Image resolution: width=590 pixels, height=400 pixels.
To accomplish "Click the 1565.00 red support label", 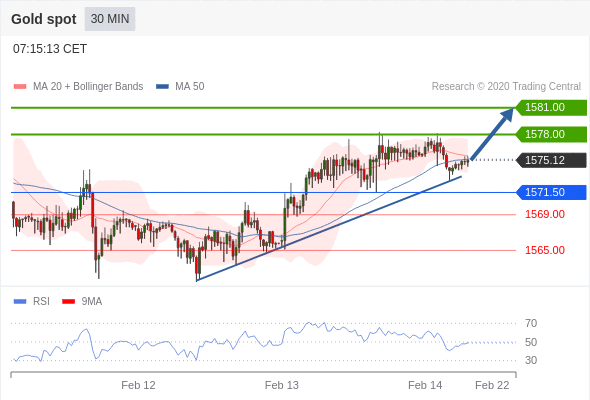I will pyautogui.click(x=545, y=250).
